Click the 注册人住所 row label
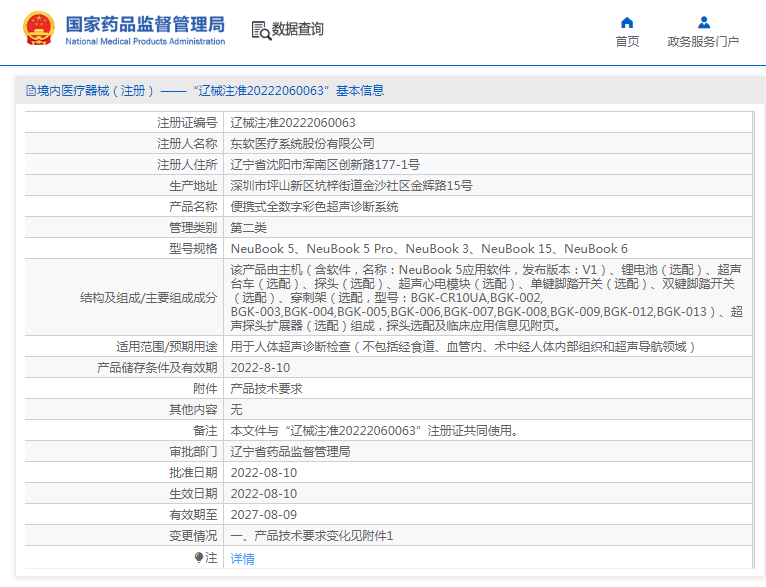 (187, 165)
